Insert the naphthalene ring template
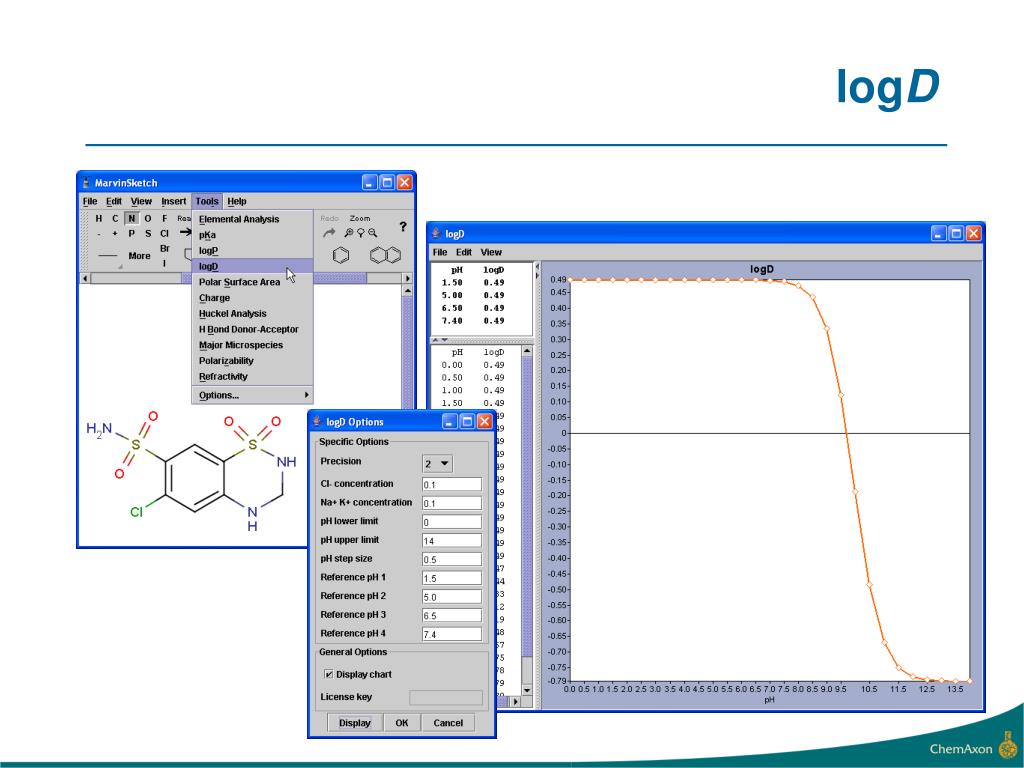Viewport: 1024px width, 768px height. [x=385, y=255]
